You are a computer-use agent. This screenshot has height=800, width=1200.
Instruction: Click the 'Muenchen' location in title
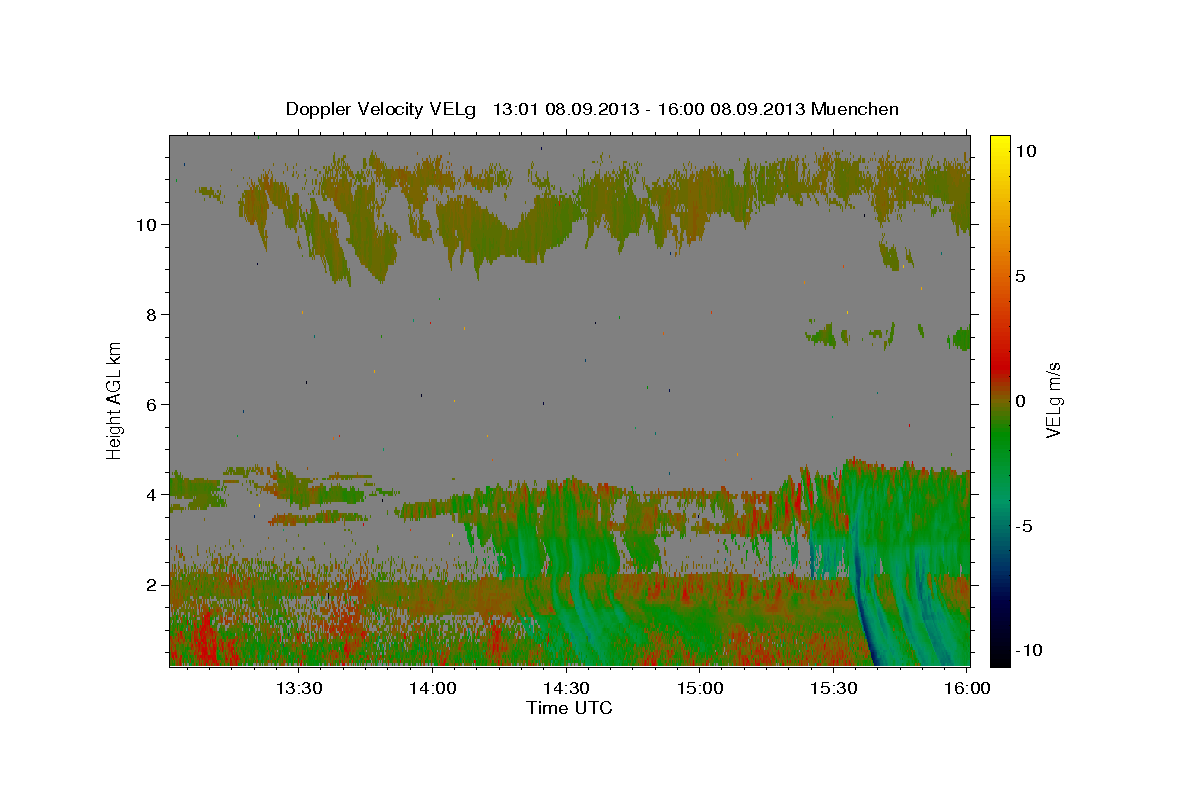pyautogui.click(x=855, y=109)
